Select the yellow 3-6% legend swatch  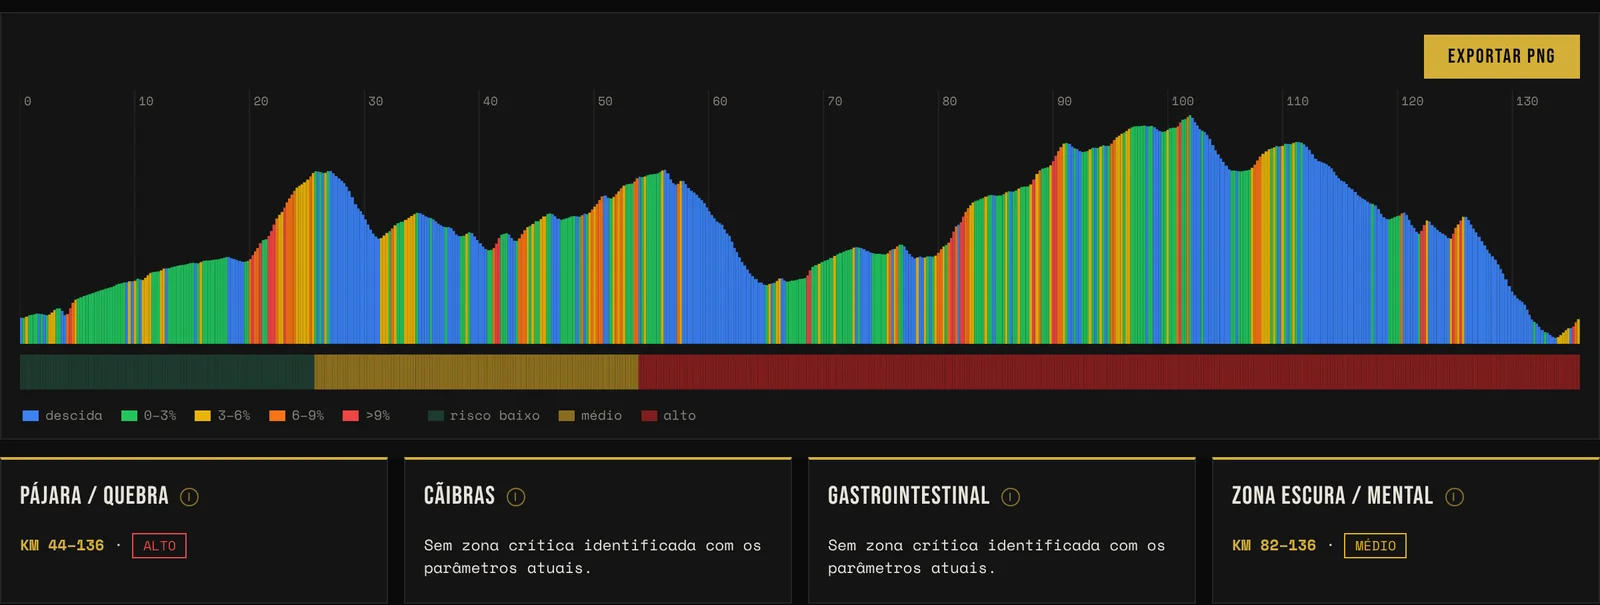(x=203, y=416)
